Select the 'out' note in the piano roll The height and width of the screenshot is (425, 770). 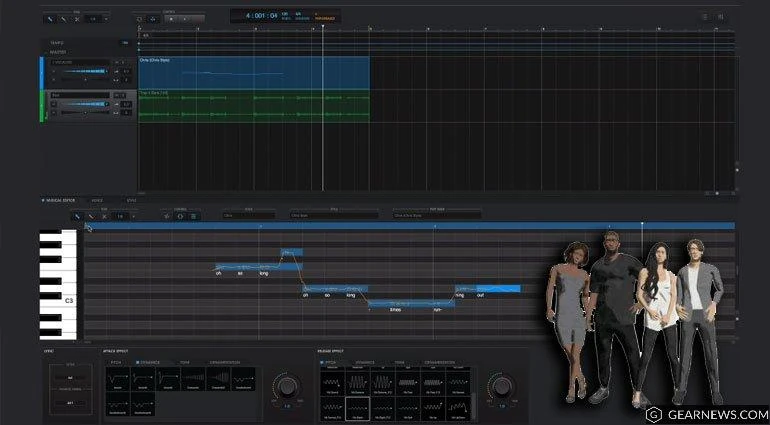point(498,289)
